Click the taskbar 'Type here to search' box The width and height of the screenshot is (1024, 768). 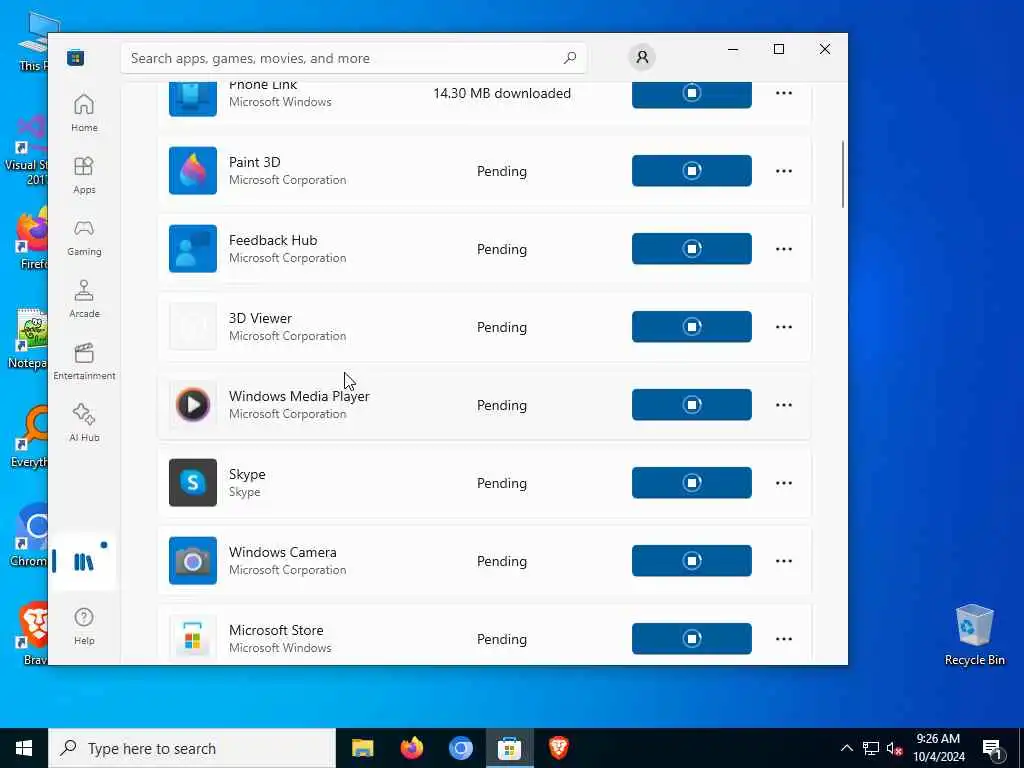click(x=192, y=748)
